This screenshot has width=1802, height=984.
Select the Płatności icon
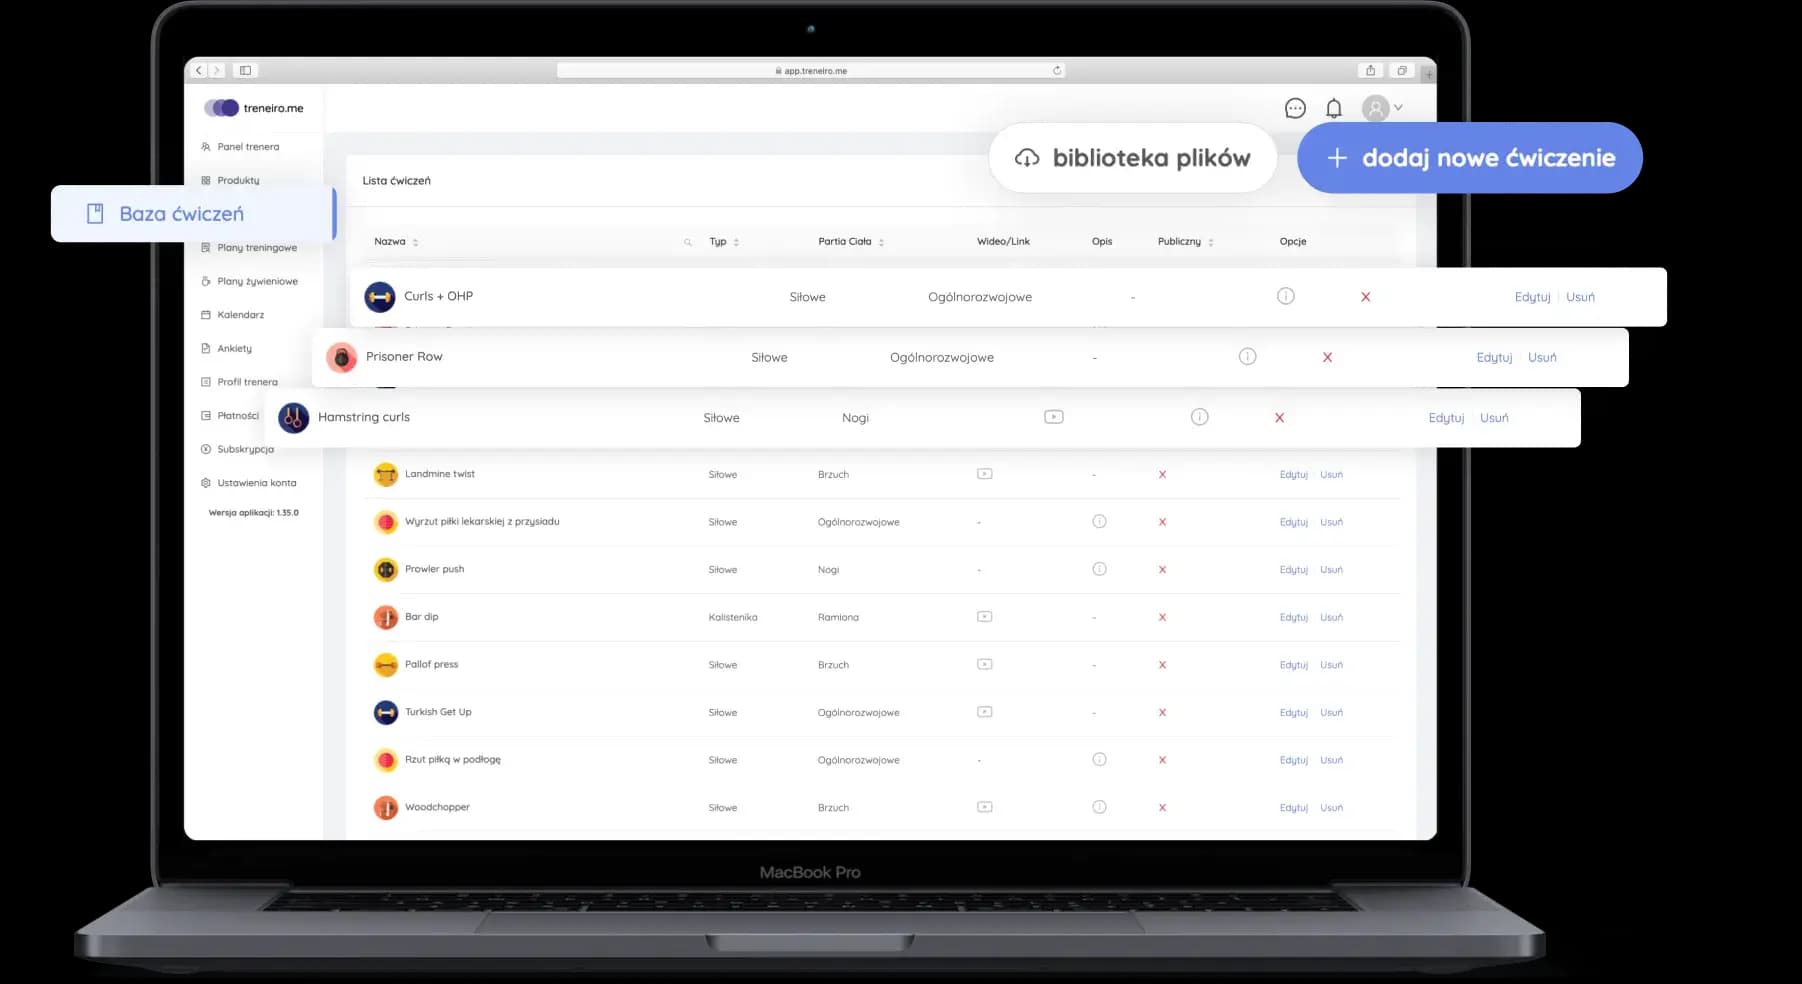206,415
